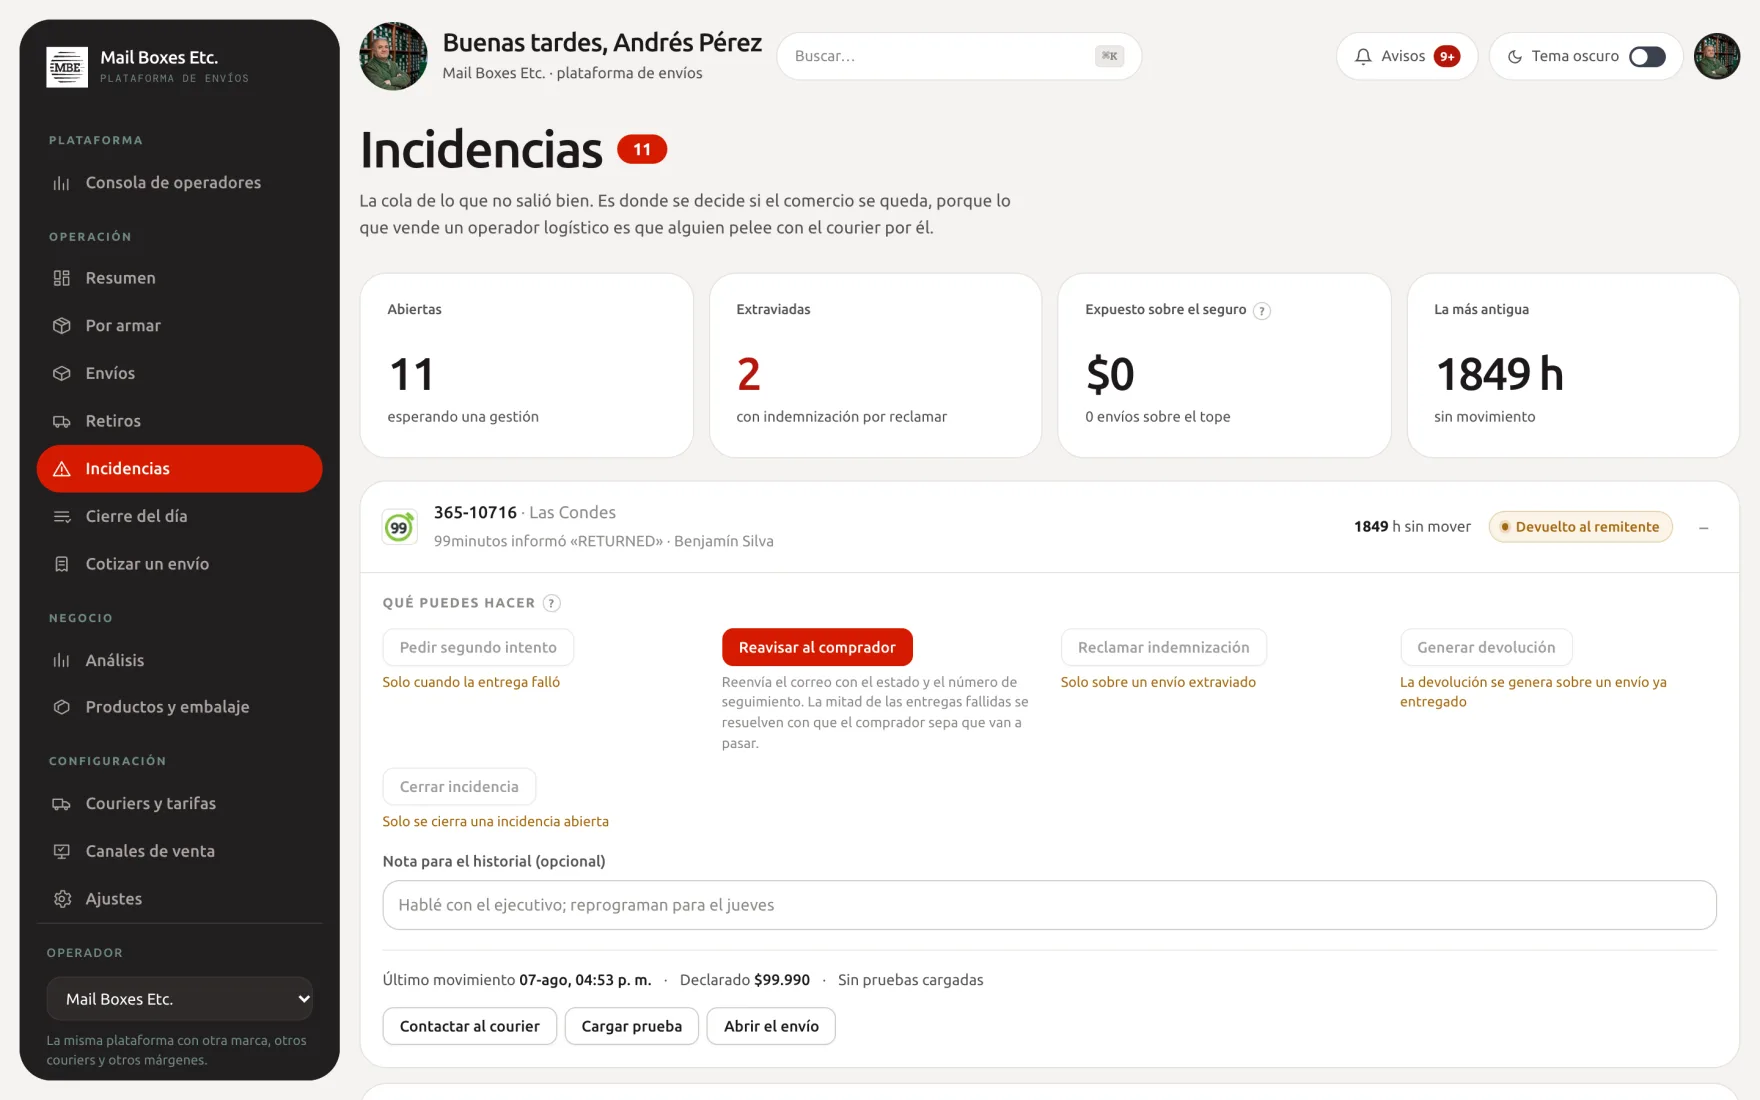1760x1100 pixels.
Task: Open Productos y embalaje section
Action: click(180, 707)
